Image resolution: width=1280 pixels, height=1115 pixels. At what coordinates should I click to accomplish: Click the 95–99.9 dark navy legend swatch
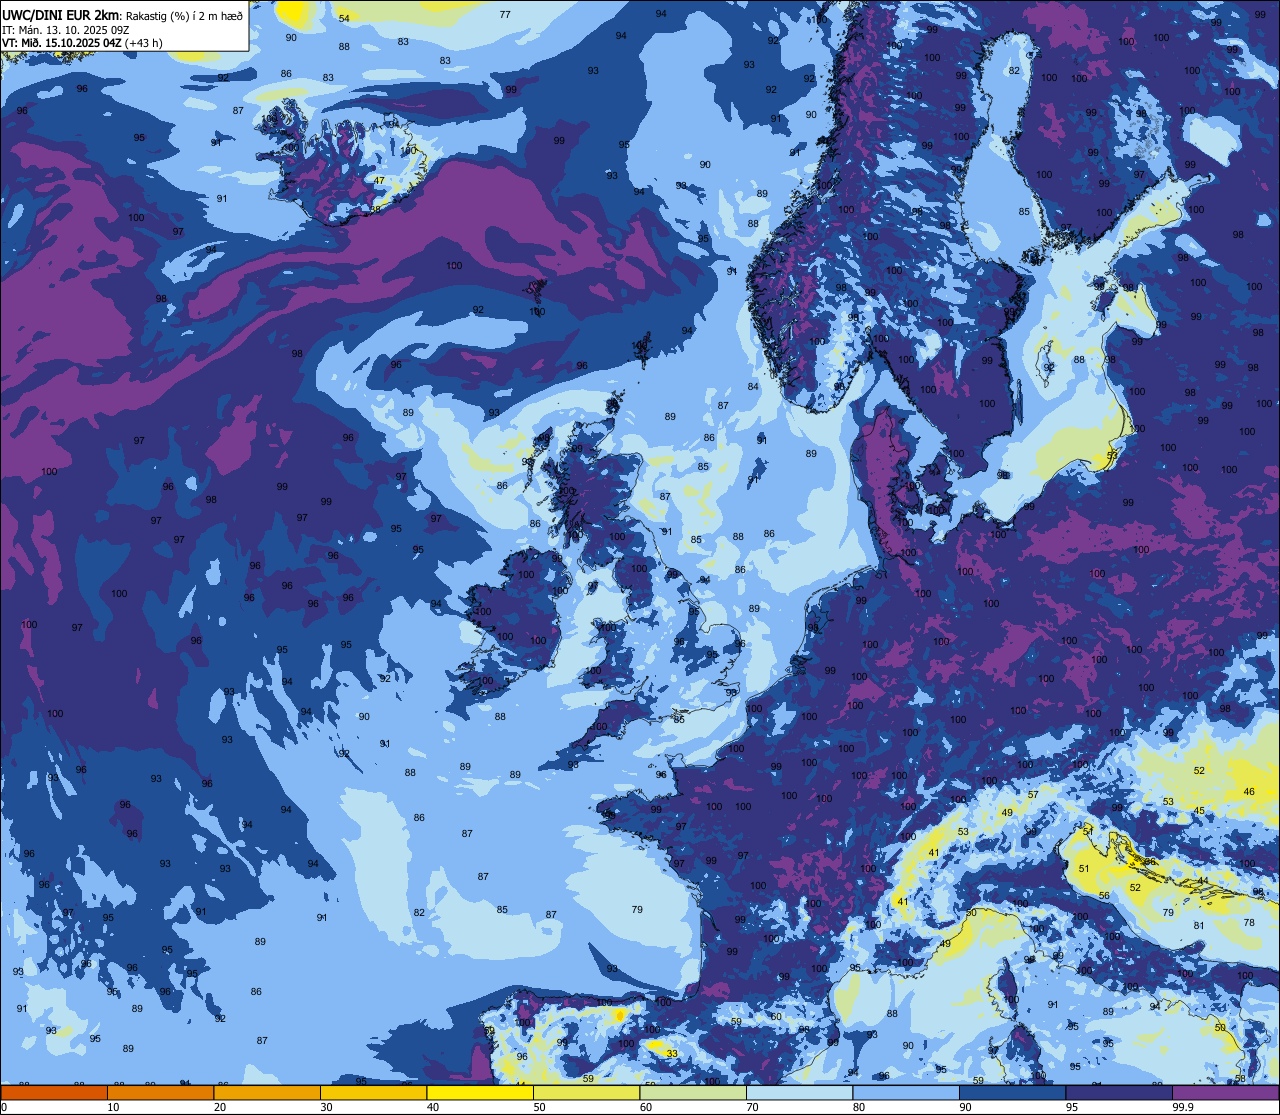tap(1119, 1092)
